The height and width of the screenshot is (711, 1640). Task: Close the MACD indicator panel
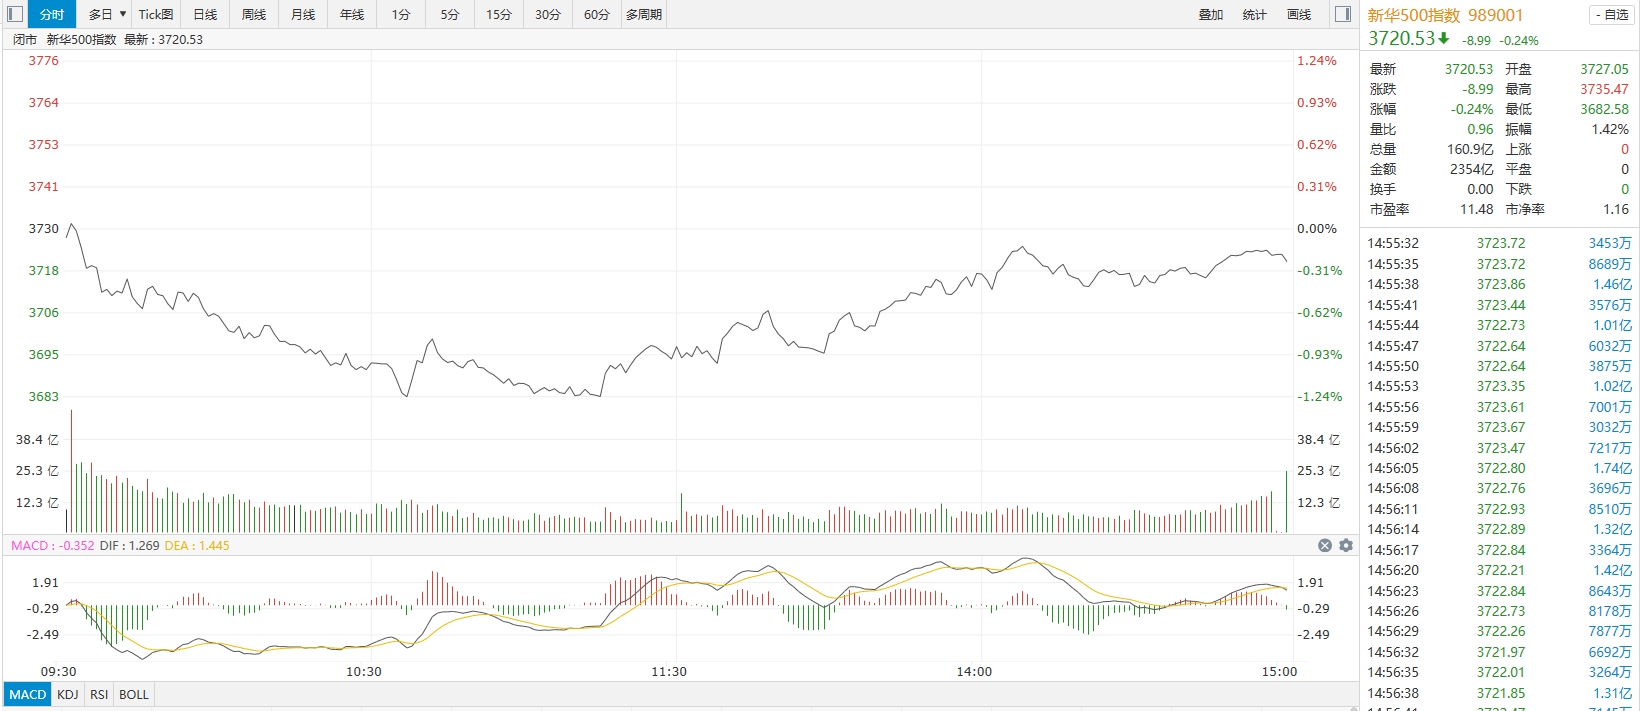point(1325,545)
